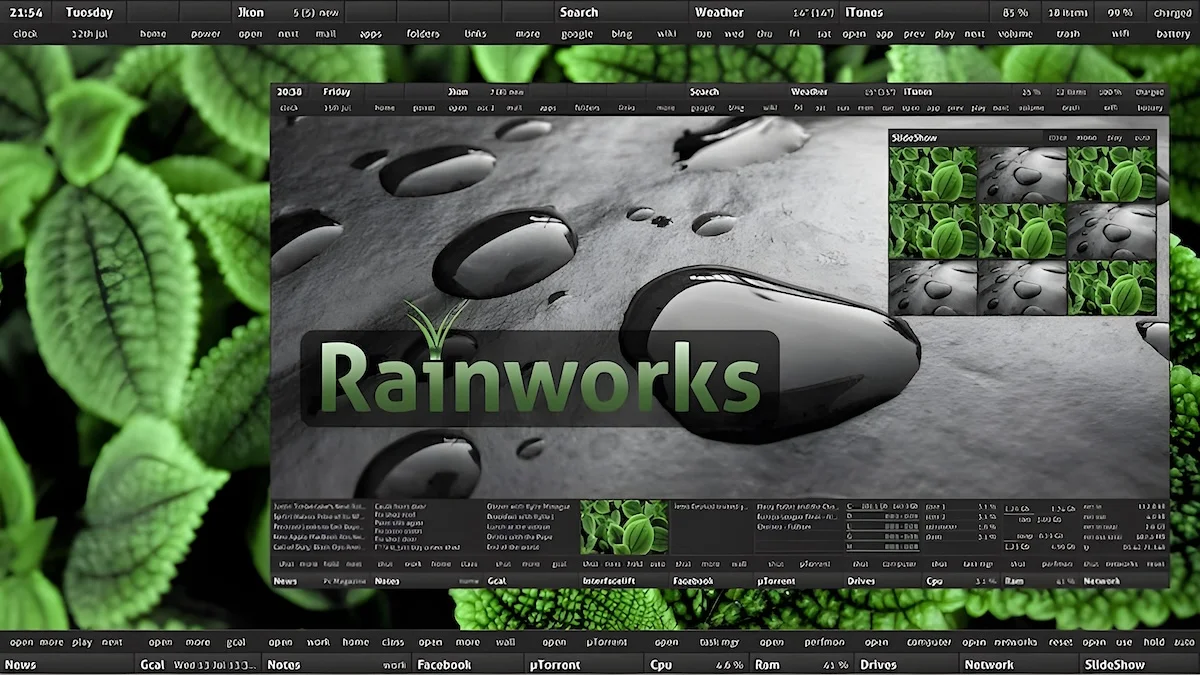Click 'reset' in the bottom desktop bar

coord(1060,642)
